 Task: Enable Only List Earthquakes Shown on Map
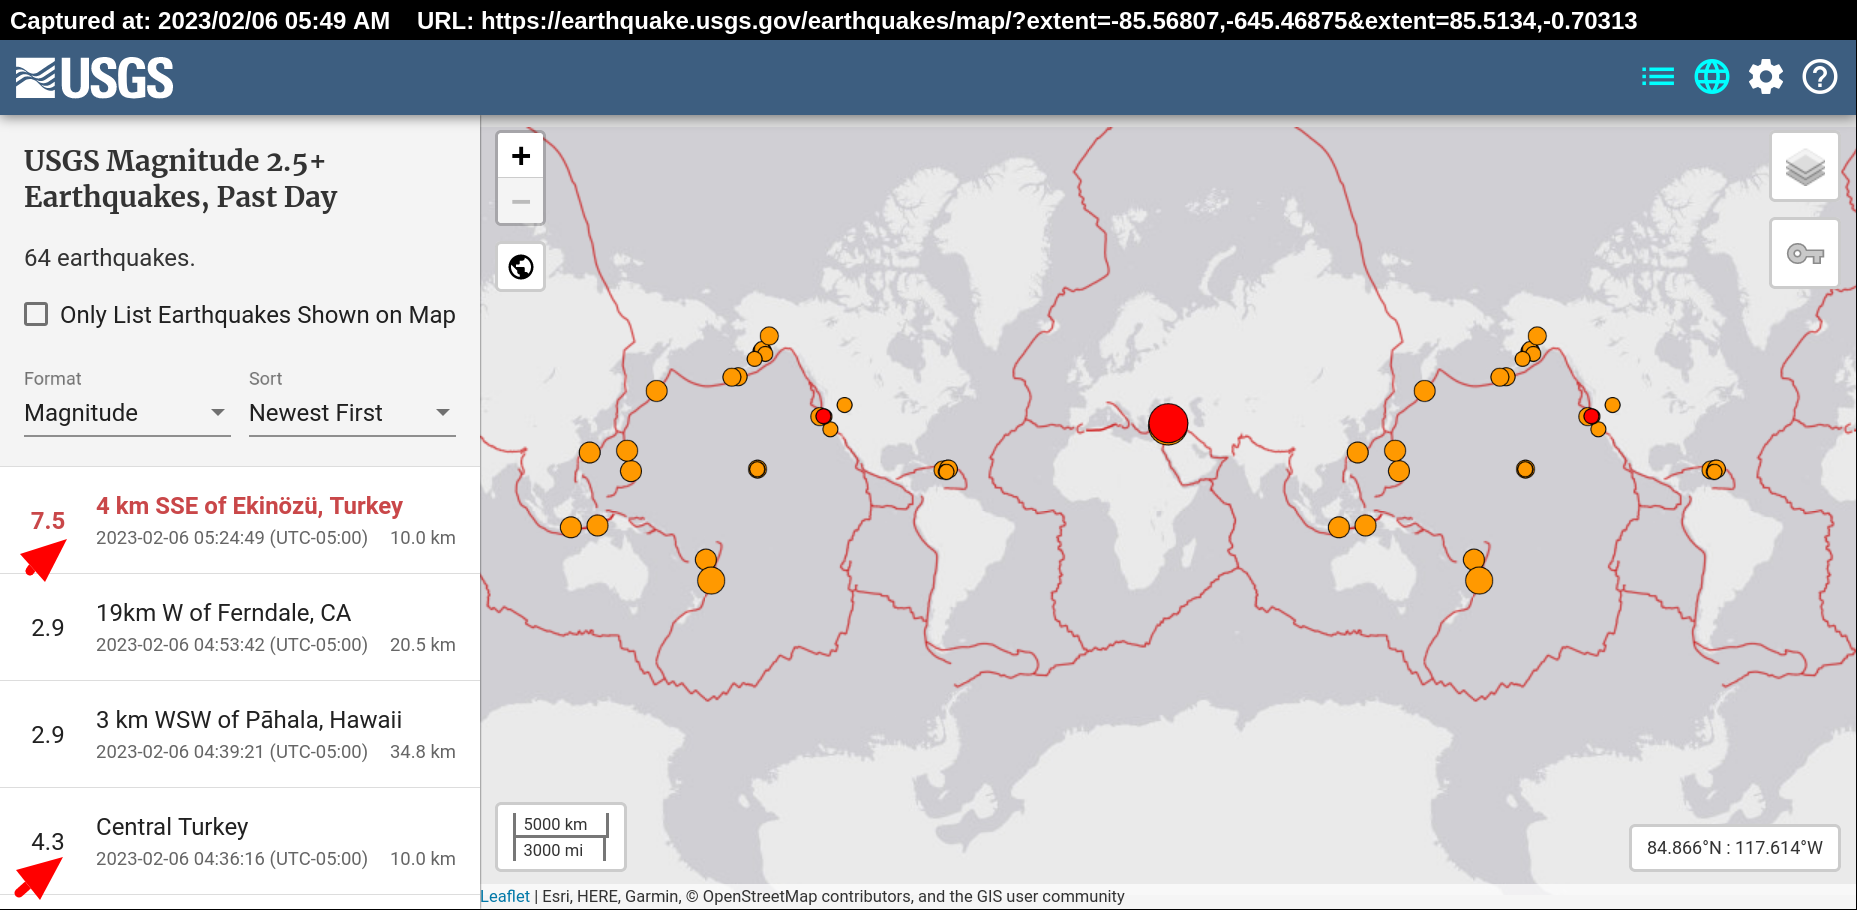tap(36, 315)
